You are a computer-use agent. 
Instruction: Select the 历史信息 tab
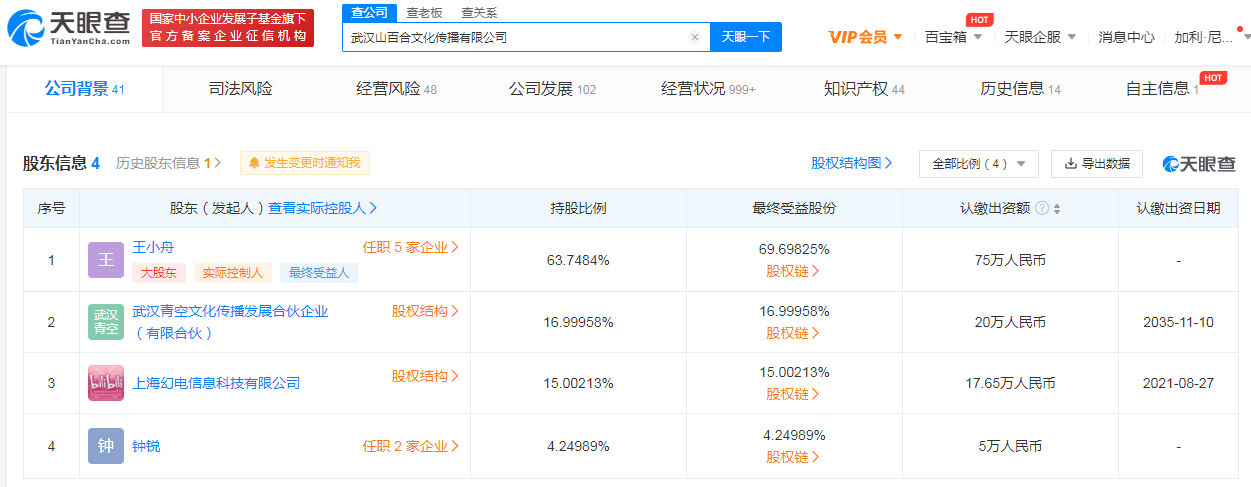(x=1020, y=89)
